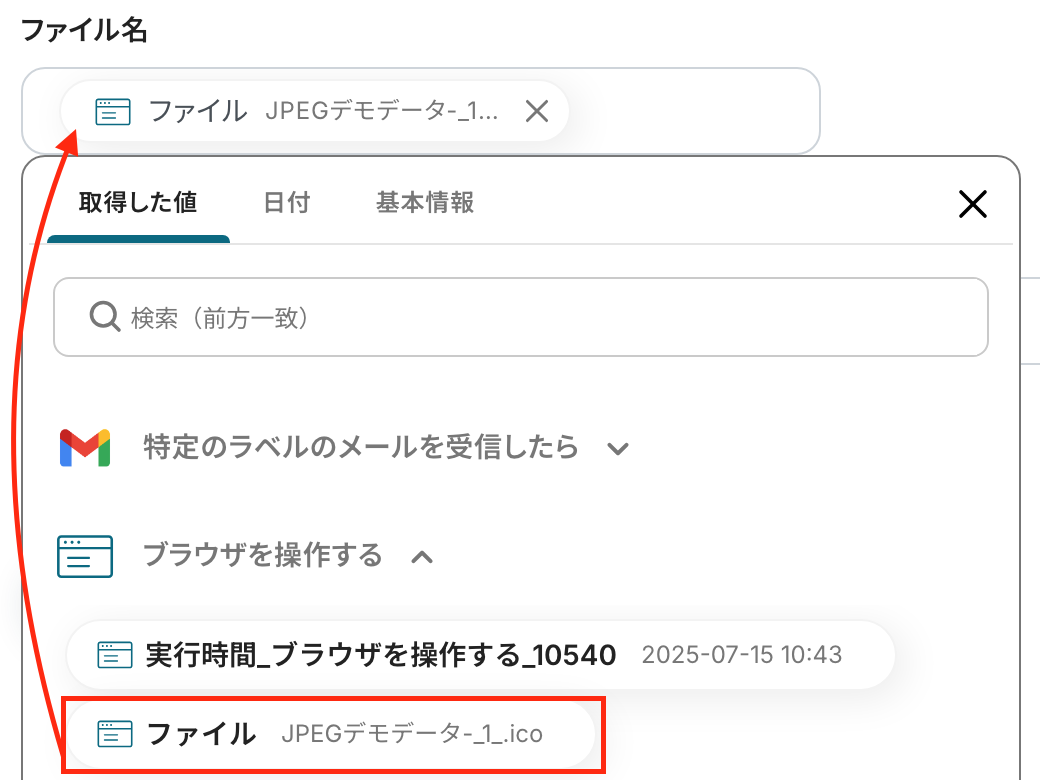Click the Gmail icon
Image resolution: width=1040 pixels, height=780 pixels.
point(85,447)
